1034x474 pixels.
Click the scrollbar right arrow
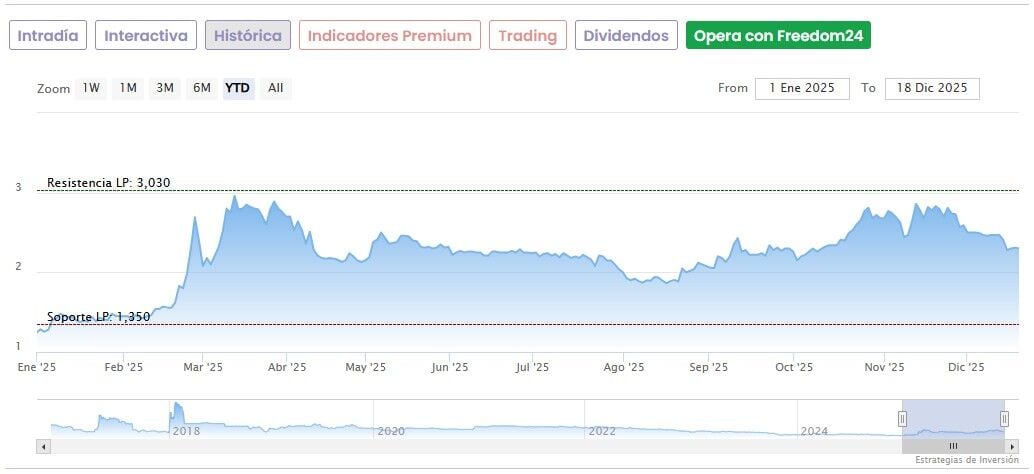click(1012, 446)
